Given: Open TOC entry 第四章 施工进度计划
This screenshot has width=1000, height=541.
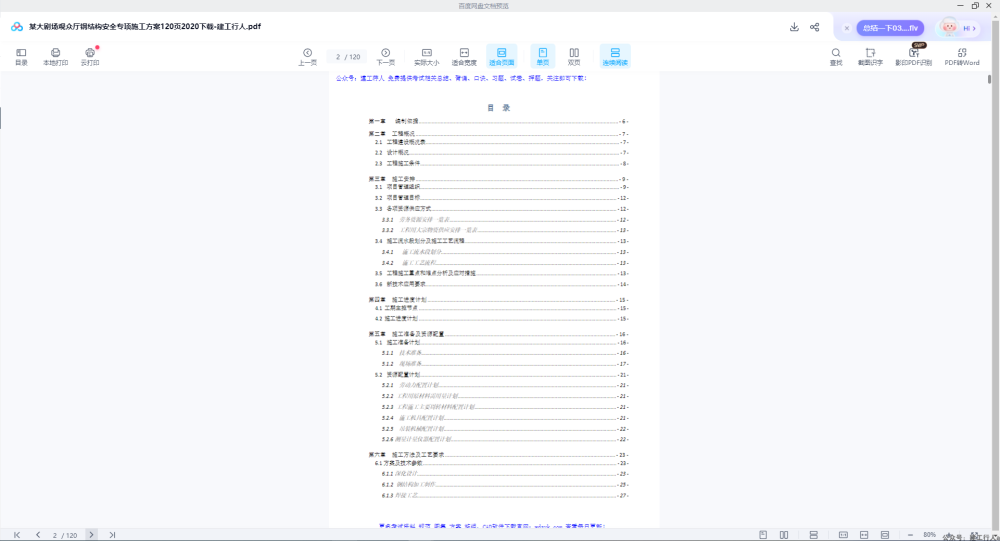Looking at the screenshot, I should pyautogui.click(x=498, y=300).
